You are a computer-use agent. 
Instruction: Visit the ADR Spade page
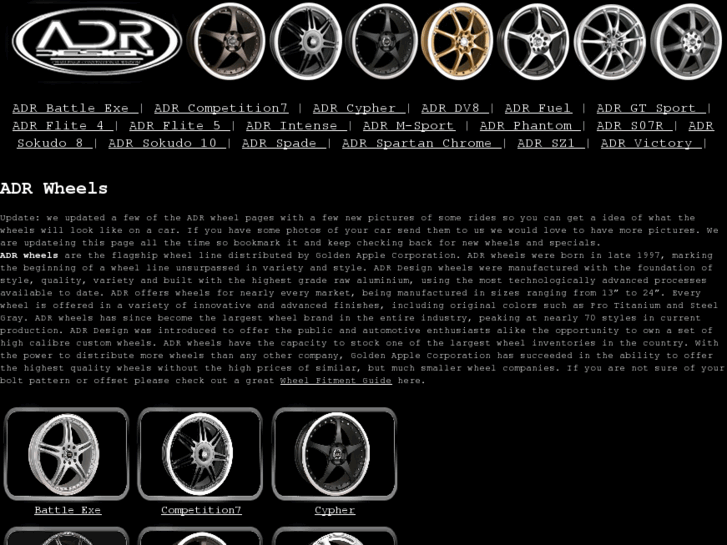284,143
